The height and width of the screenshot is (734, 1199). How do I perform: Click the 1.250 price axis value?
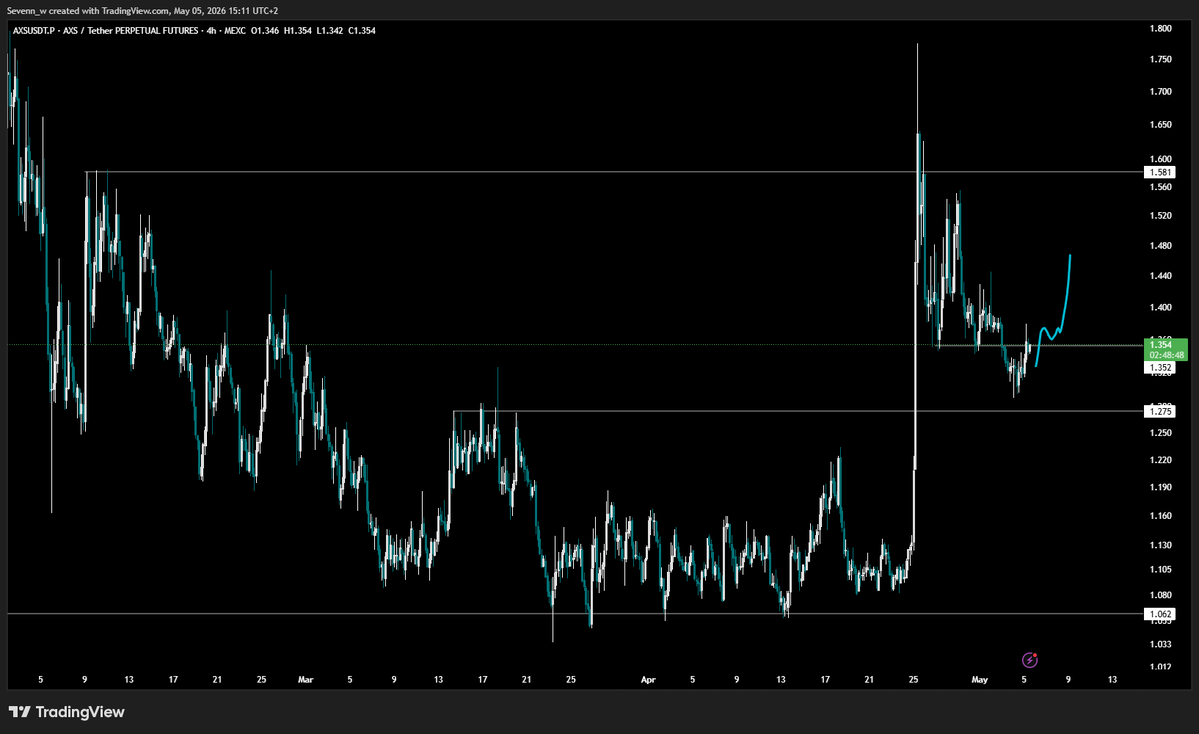coord(1160,433)
